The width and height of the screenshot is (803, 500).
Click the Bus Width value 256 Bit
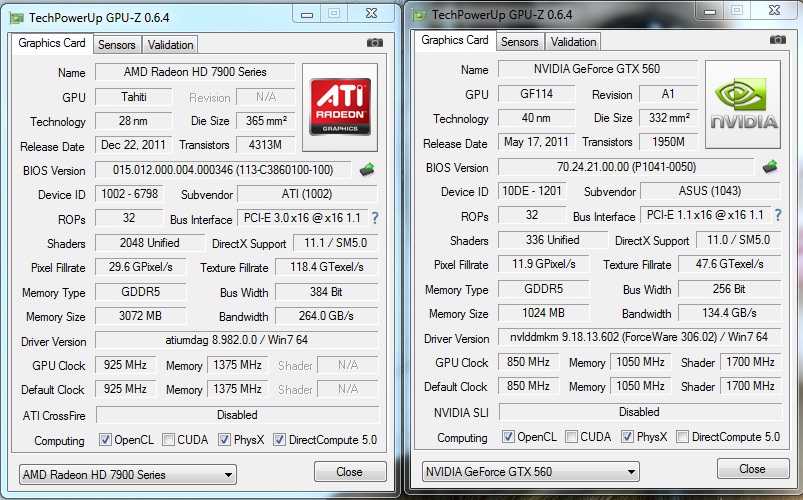[729, 288]
